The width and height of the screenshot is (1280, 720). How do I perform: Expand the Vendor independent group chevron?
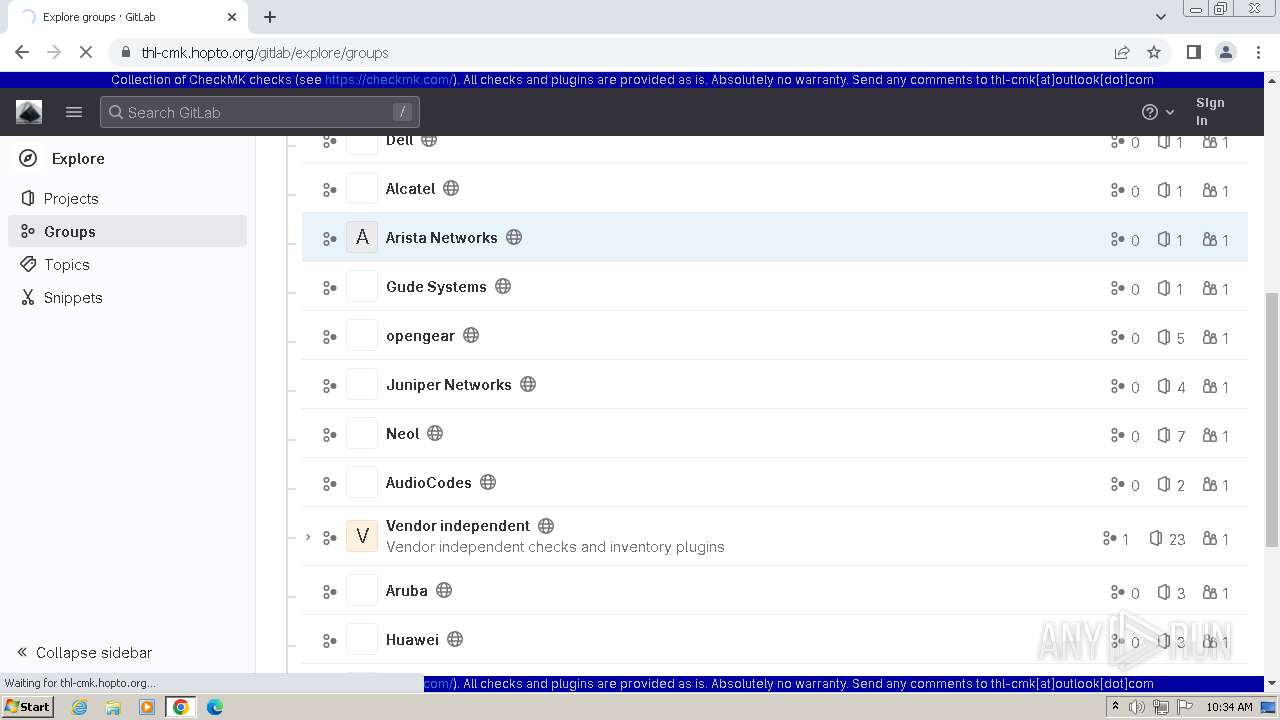click(308, 537)
